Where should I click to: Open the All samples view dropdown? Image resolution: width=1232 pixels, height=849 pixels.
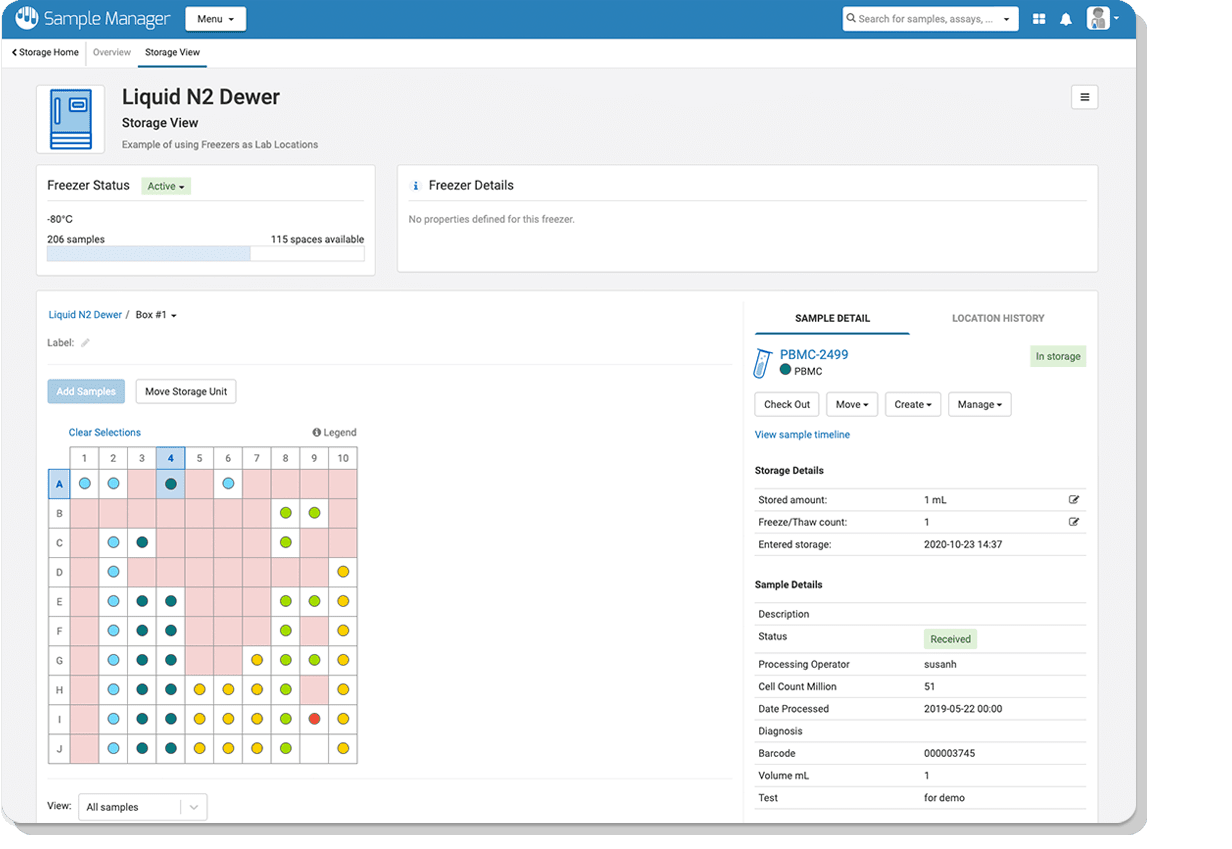tap(144, 807)
